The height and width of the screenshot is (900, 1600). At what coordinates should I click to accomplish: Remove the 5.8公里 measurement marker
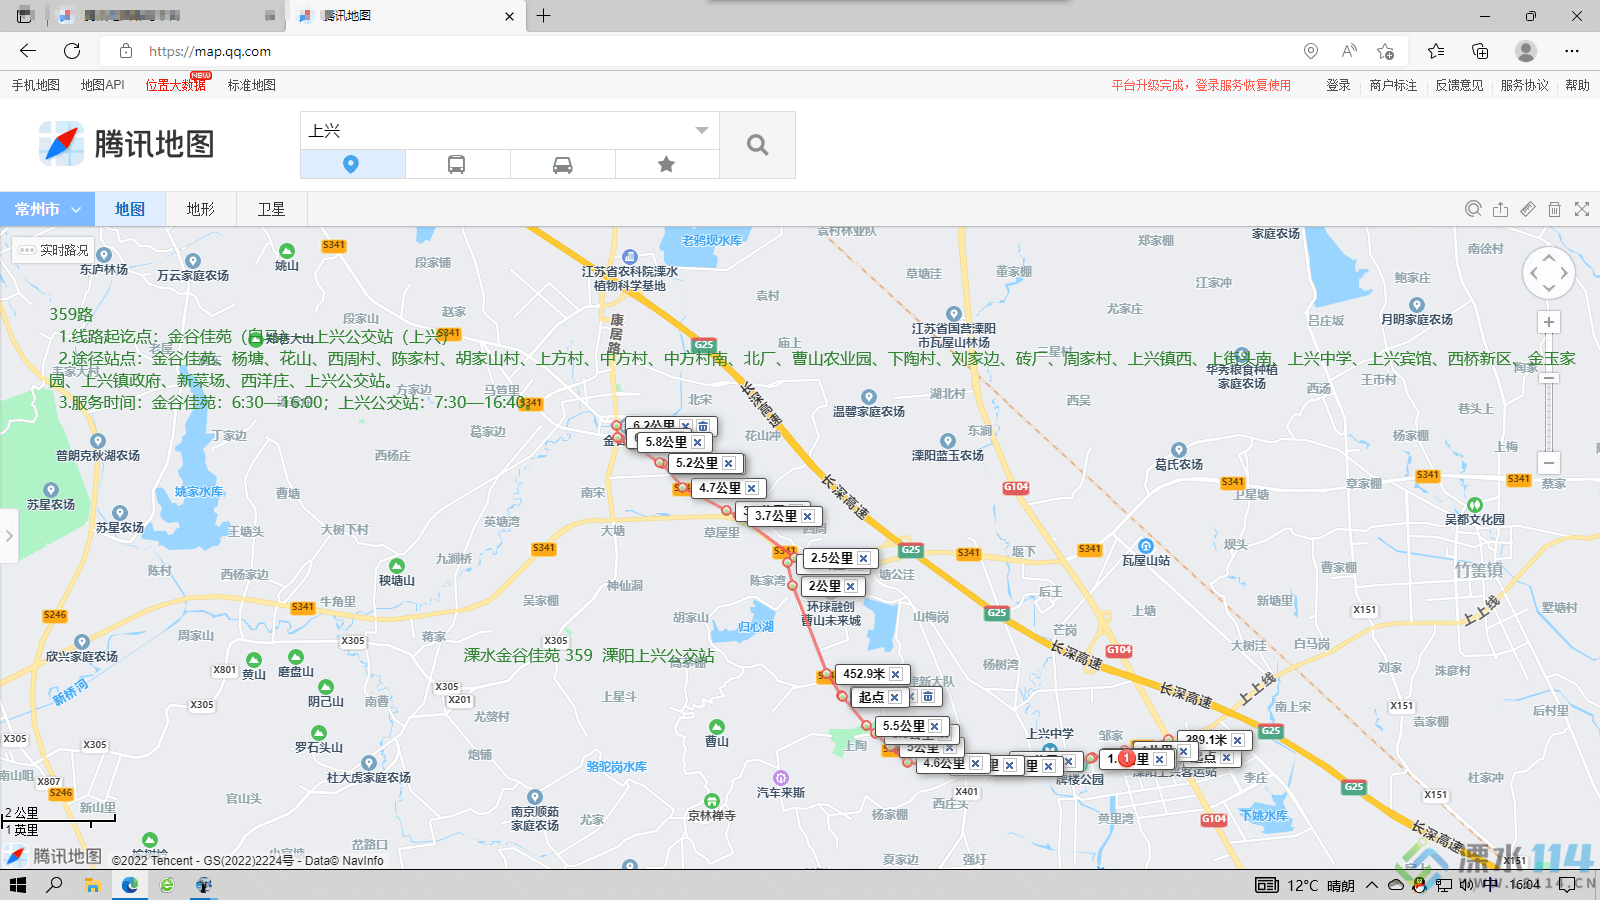coord(697,442)
